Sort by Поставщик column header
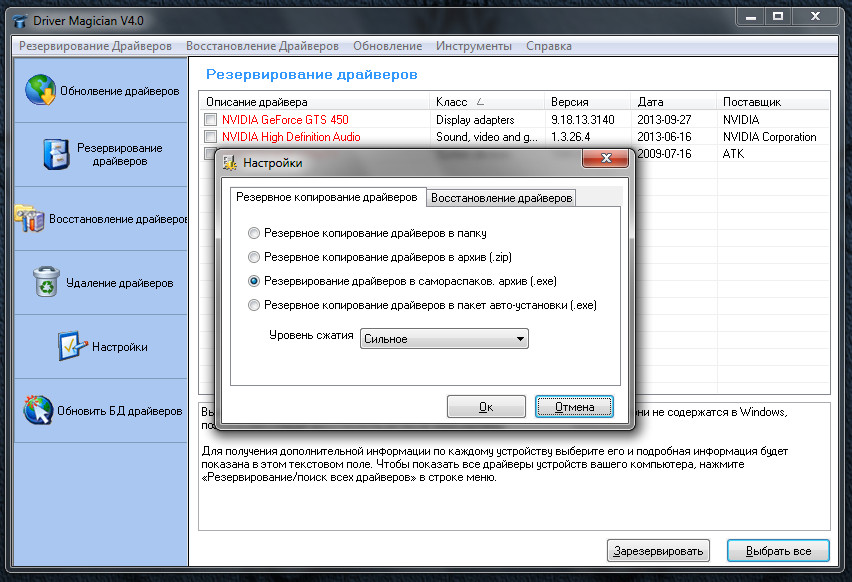852x582 pixels. [773, 102]
